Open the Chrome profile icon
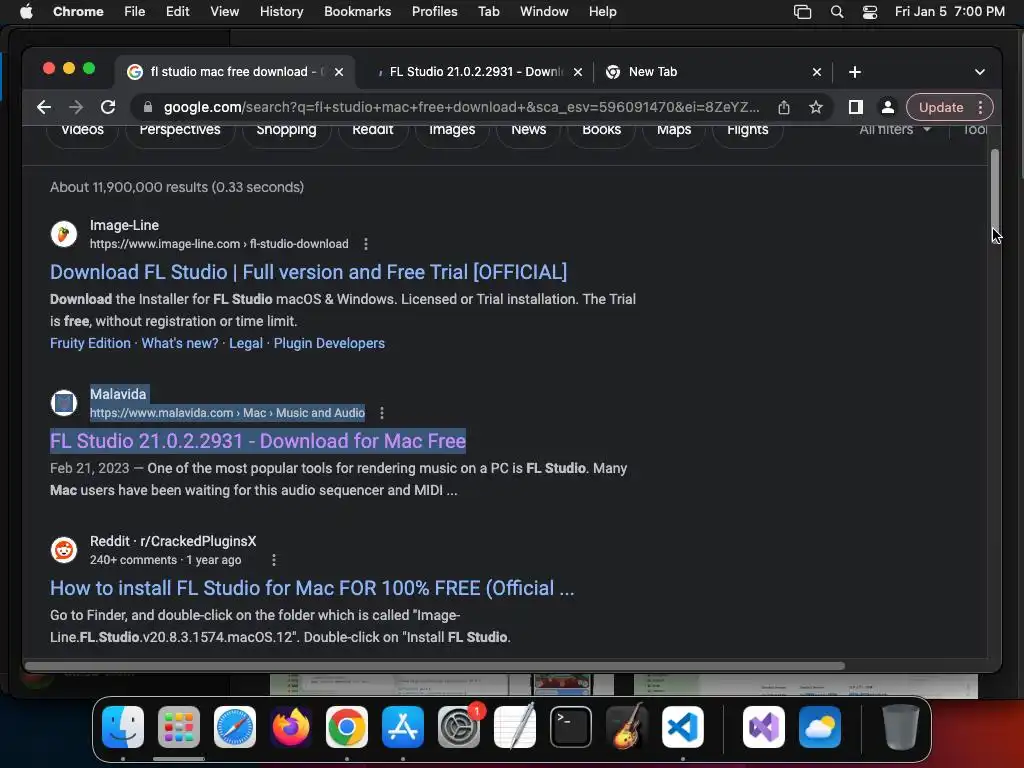Viewport: 1024px width, 768px height. coord(888,107)
